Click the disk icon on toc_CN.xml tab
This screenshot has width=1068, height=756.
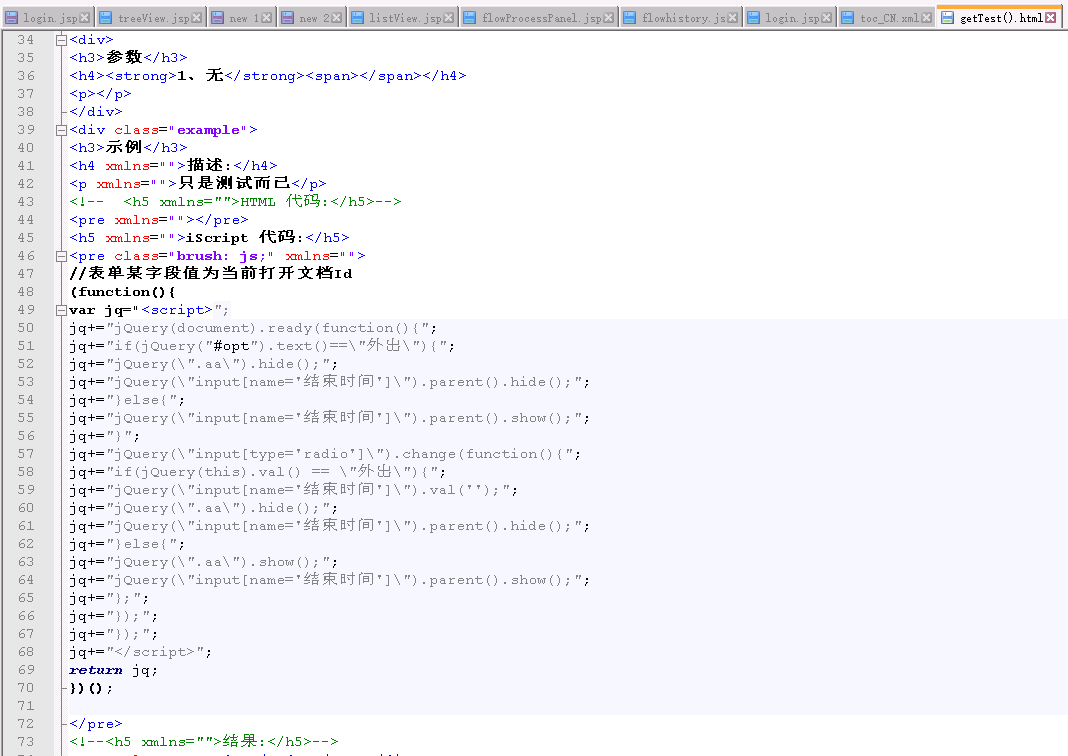[847, 18]
